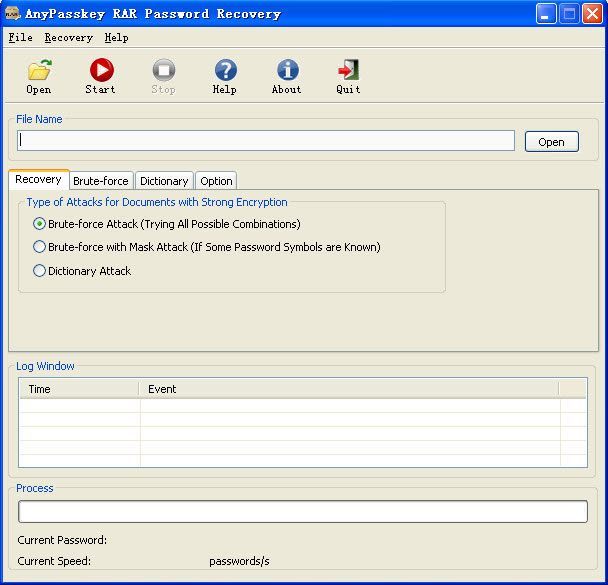
Task: Click the Process progress bar
Action: pyautogui.click(x=303, y=511)
